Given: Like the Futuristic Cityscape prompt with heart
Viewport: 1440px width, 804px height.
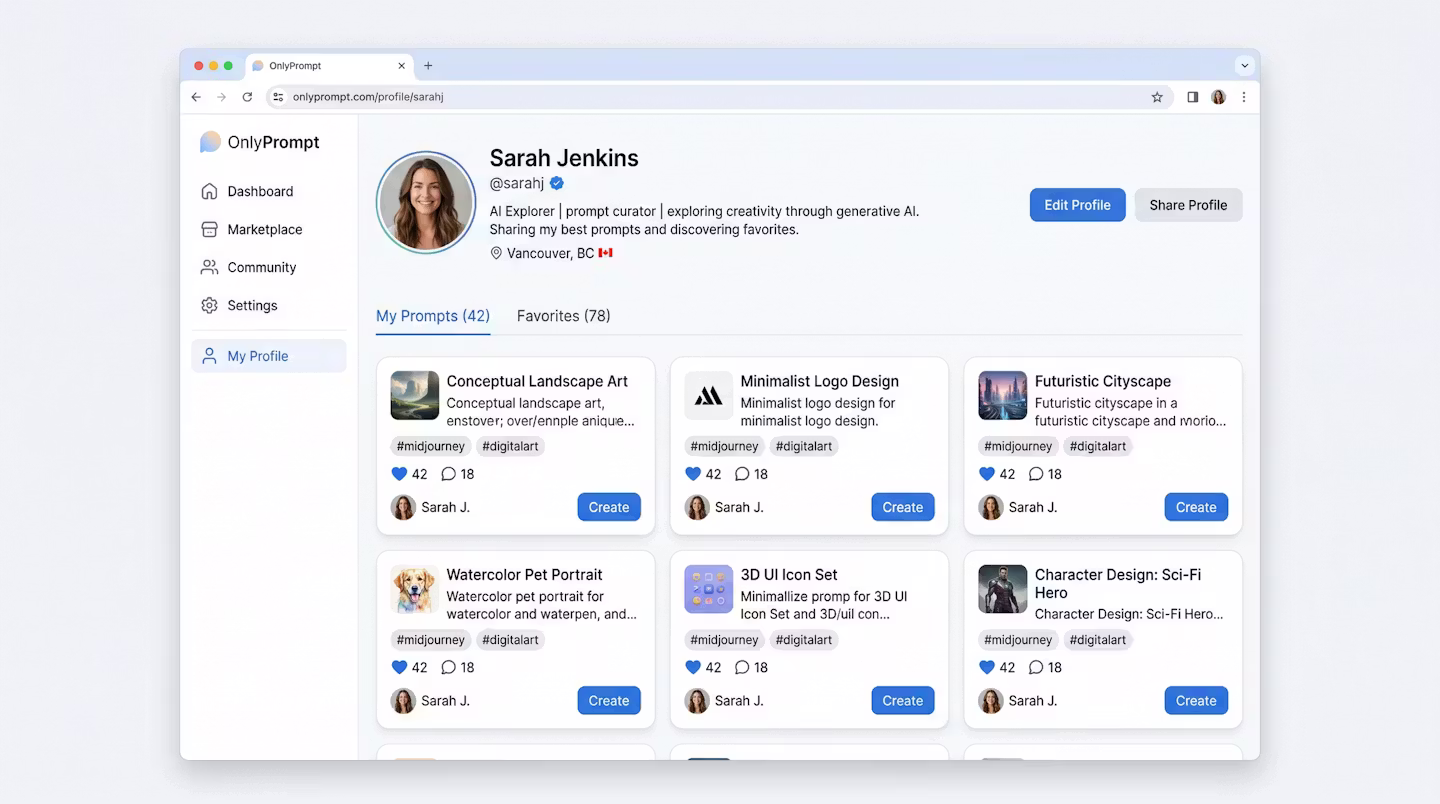Looking at the screenshot, I should click(987, 474).
